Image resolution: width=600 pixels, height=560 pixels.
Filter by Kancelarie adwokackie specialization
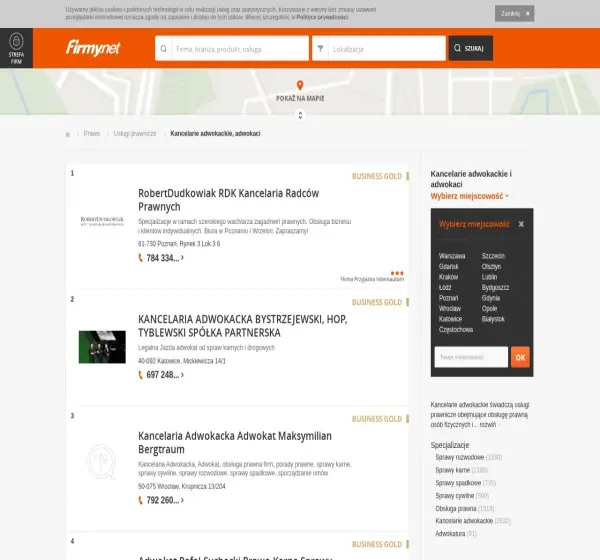click(x=464, y=521)
